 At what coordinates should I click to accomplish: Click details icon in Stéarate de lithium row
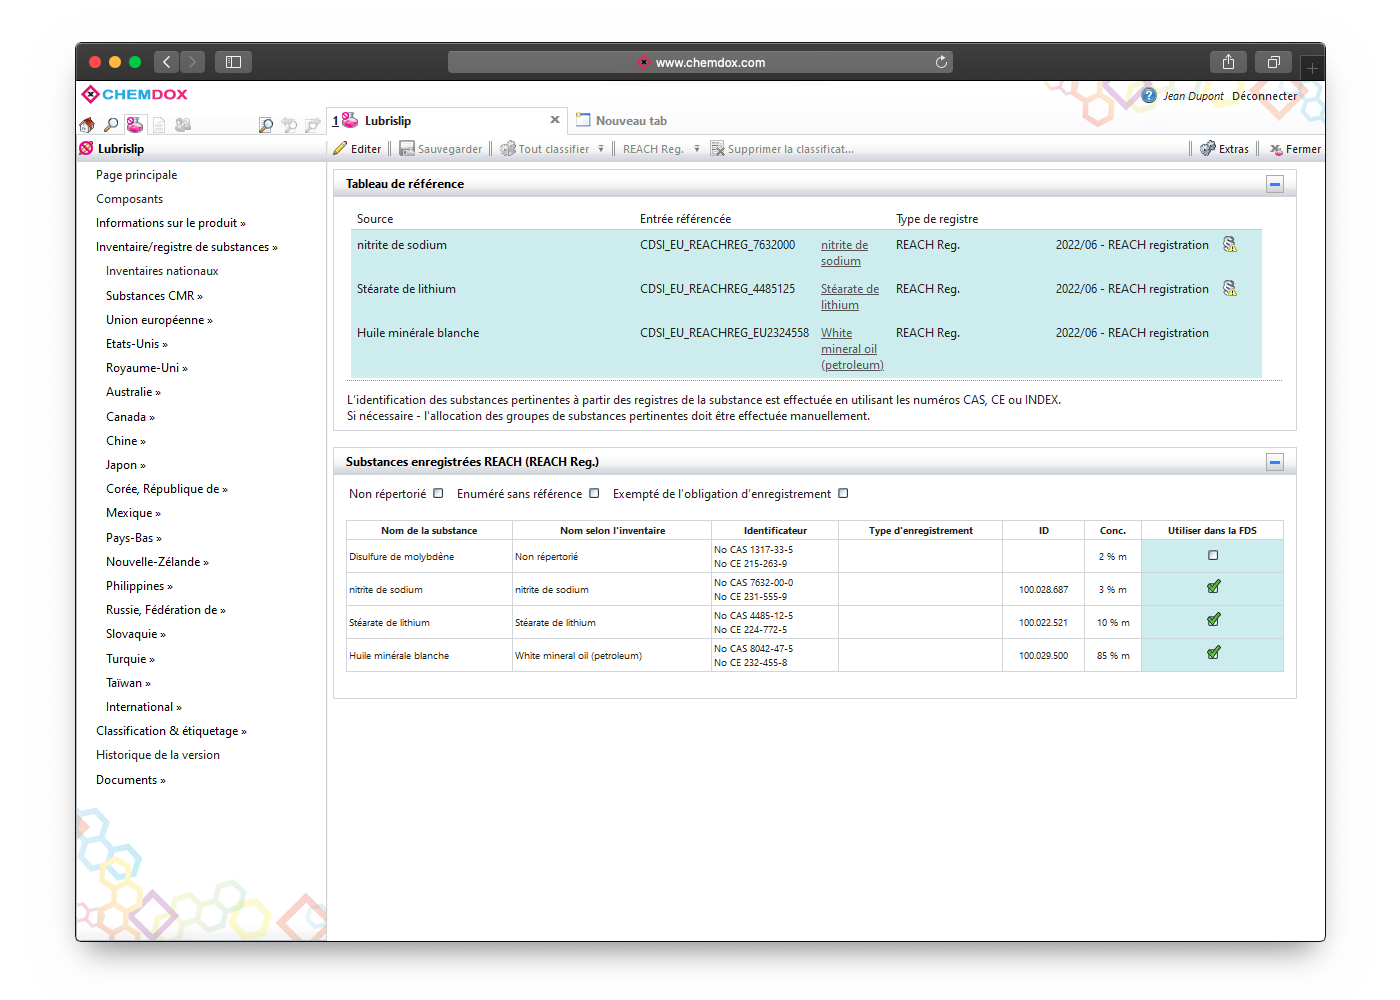pos(1230,288)
